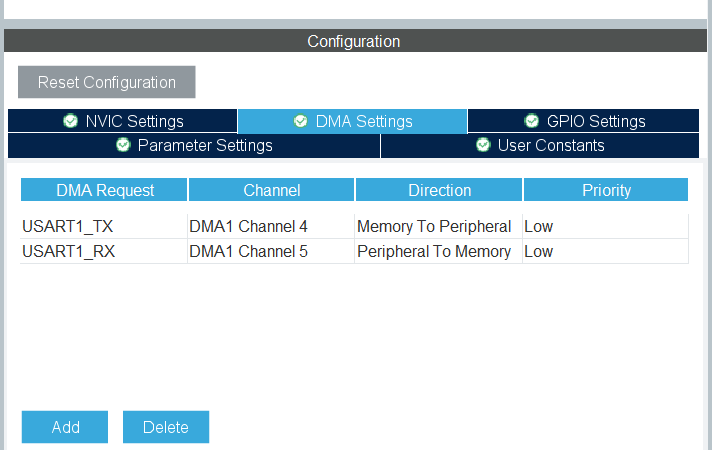Switch to the GPIO Settings tab

tap(583, 121)
